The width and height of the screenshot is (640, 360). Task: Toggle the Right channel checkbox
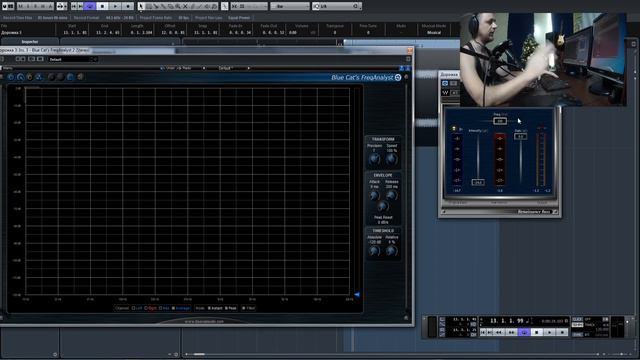145,308
